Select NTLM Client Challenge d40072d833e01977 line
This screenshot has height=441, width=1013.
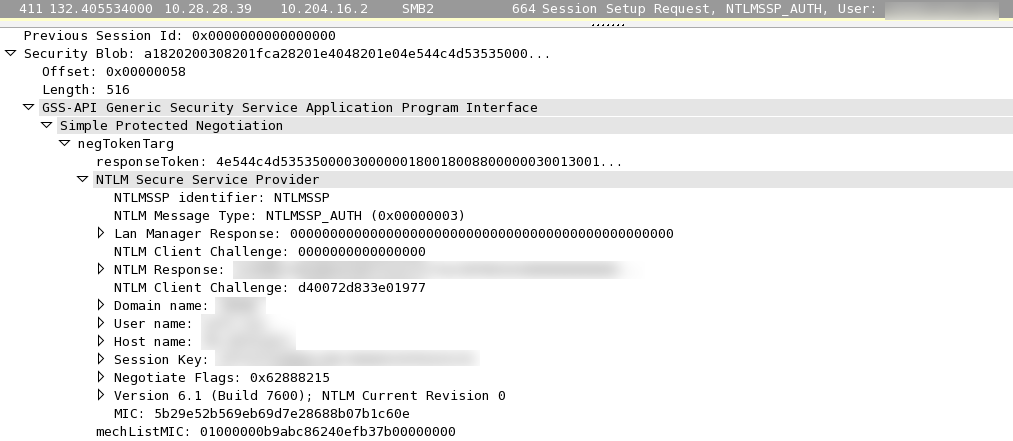[269, 287]
